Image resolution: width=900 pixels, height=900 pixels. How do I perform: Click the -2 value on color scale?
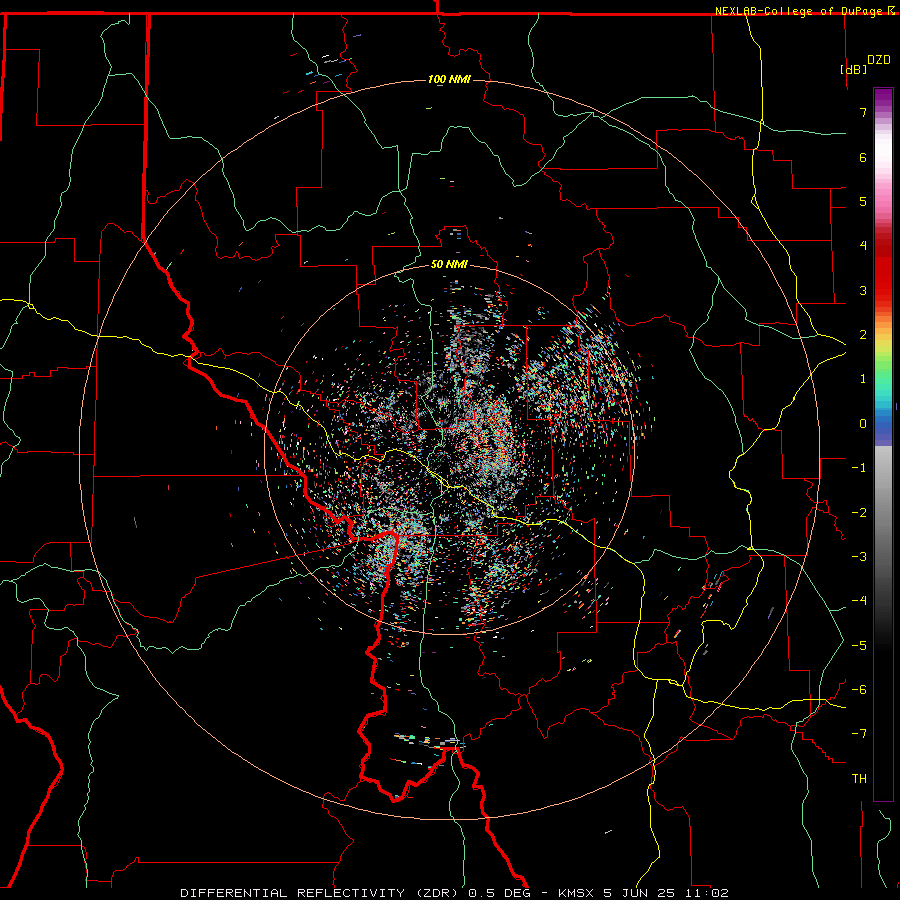click(x=859, y=513)
